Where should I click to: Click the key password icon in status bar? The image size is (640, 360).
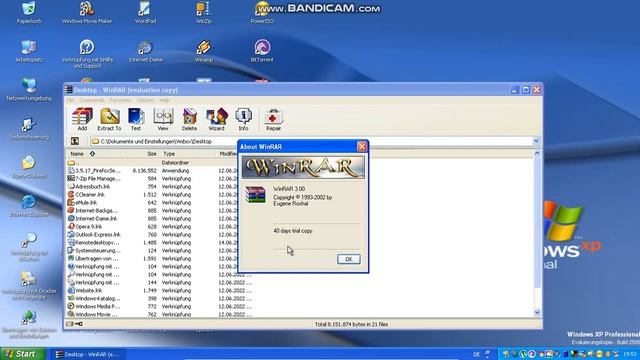[x=78, y=324]
